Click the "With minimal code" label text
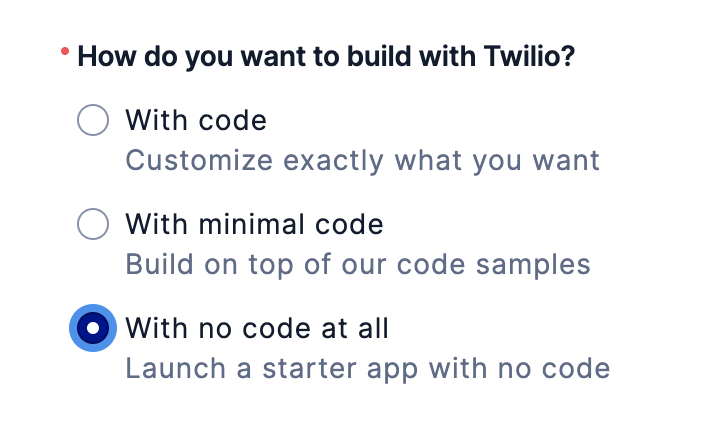712x438 pixels. [254, 224]
